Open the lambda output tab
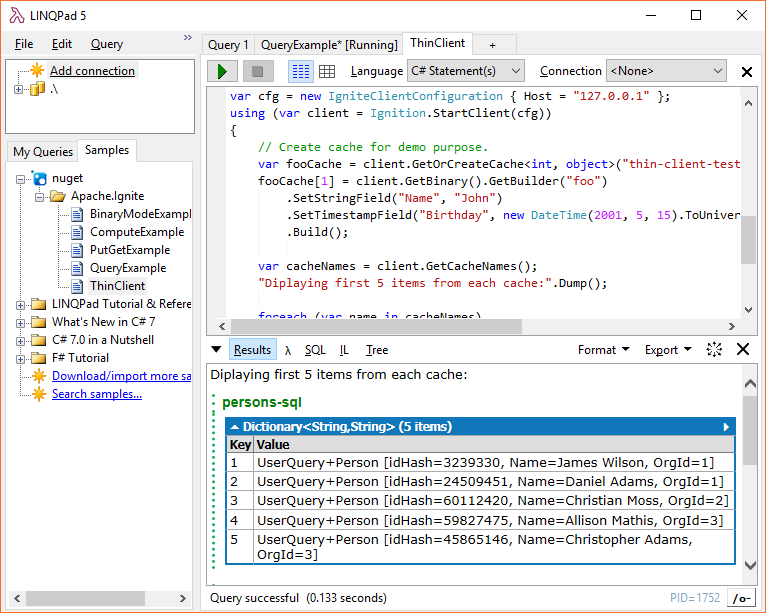The width and height of the screenshot is (766, 613). (x=288, y=350)
